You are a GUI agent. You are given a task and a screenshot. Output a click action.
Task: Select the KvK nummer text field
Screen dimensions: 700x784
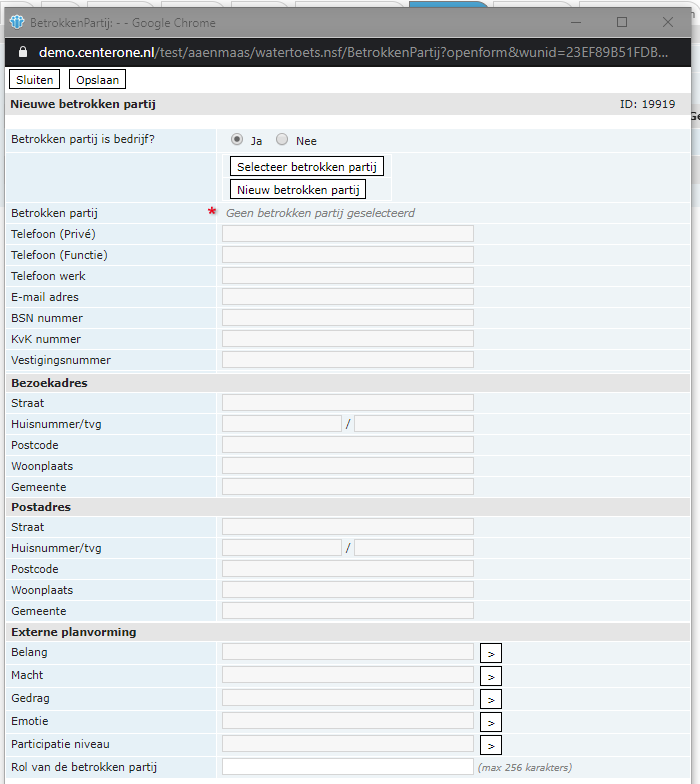click(347, 339)
